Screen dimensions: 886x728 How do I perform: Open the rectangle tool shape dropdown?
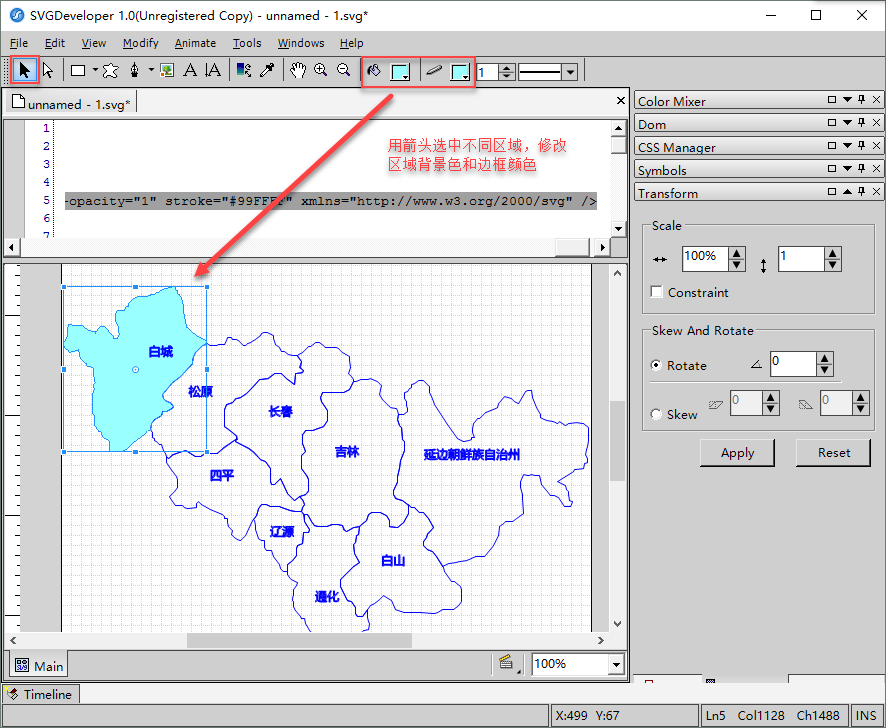95,71
